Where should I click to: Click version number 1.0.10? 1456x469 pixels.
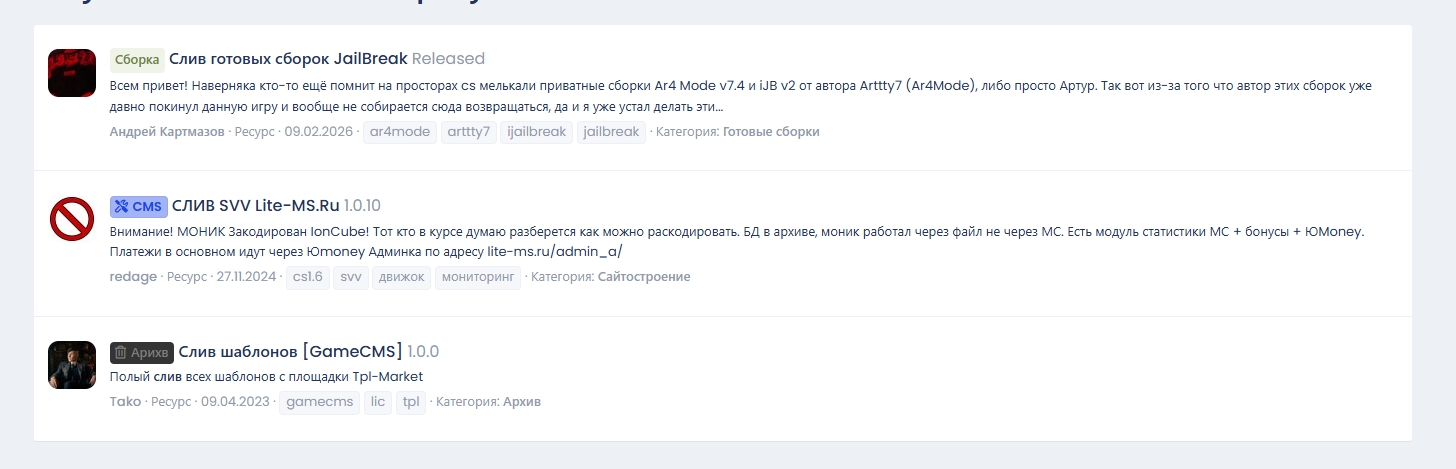(362, 206)
